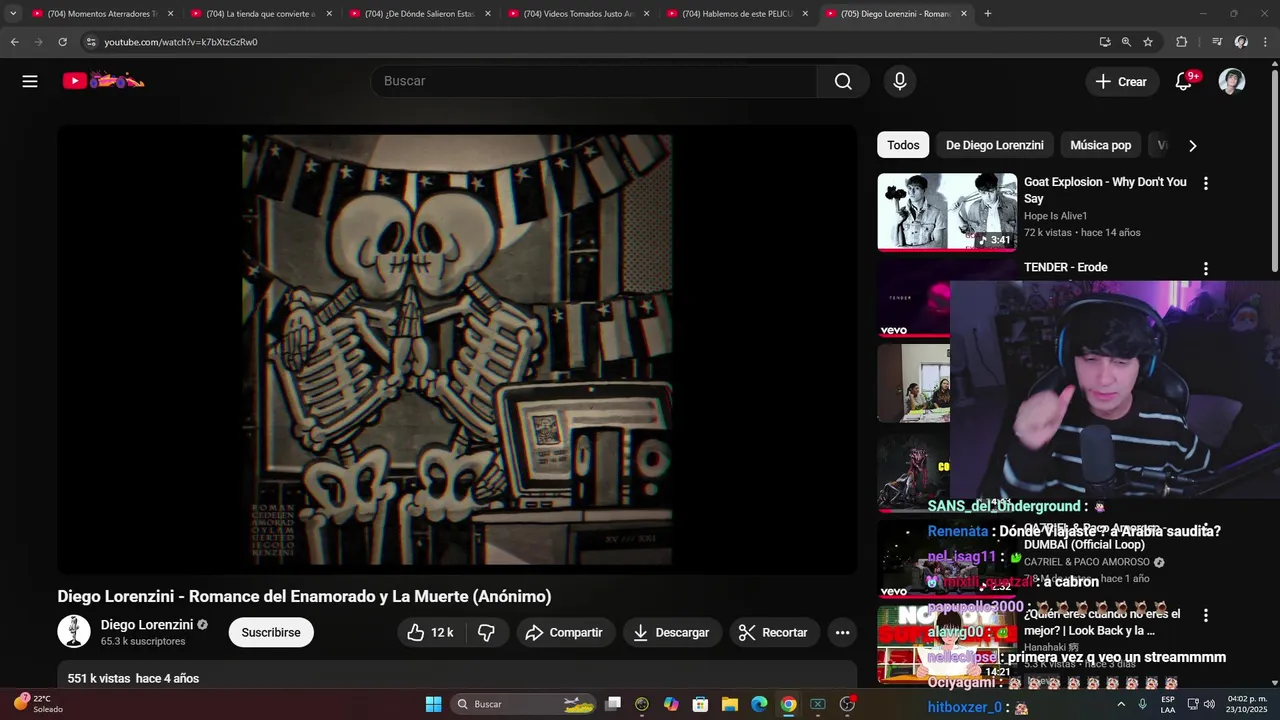Open ESP LAA language indicator
The image size is (1280, 720).
point(1168,704)
